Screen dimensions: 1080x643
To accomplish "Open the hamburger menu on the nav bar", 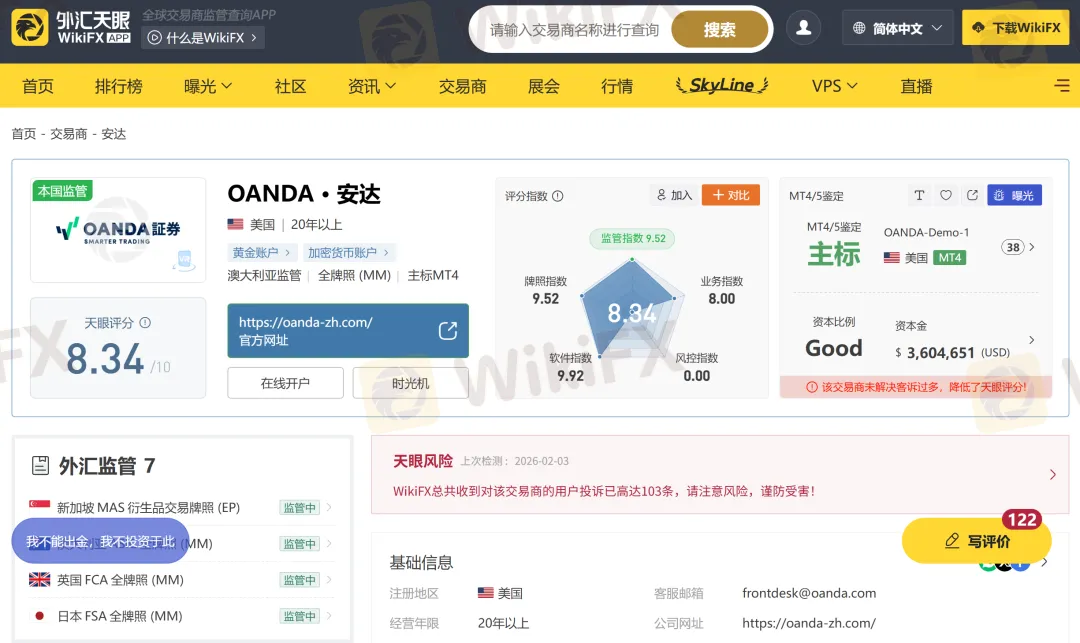I will (1061, 86).
